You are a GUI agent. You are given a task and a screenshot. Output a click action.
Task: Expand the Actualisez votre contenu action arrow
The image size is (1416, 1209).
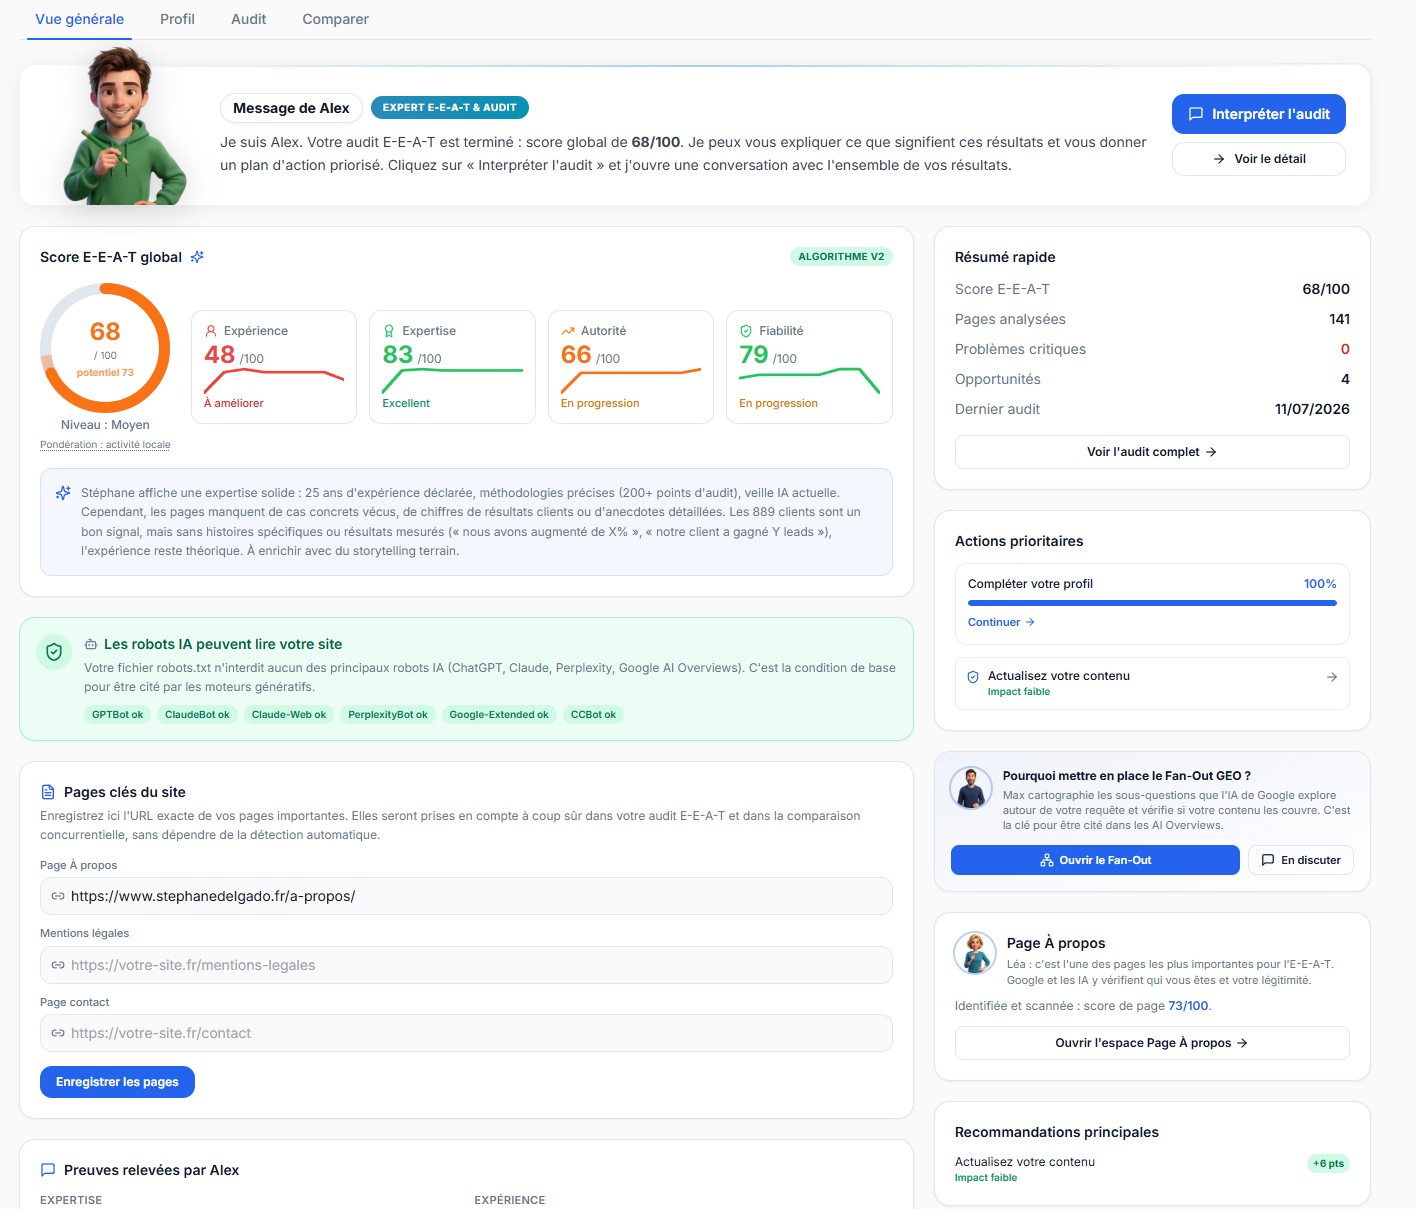[x=1332, y=677]
